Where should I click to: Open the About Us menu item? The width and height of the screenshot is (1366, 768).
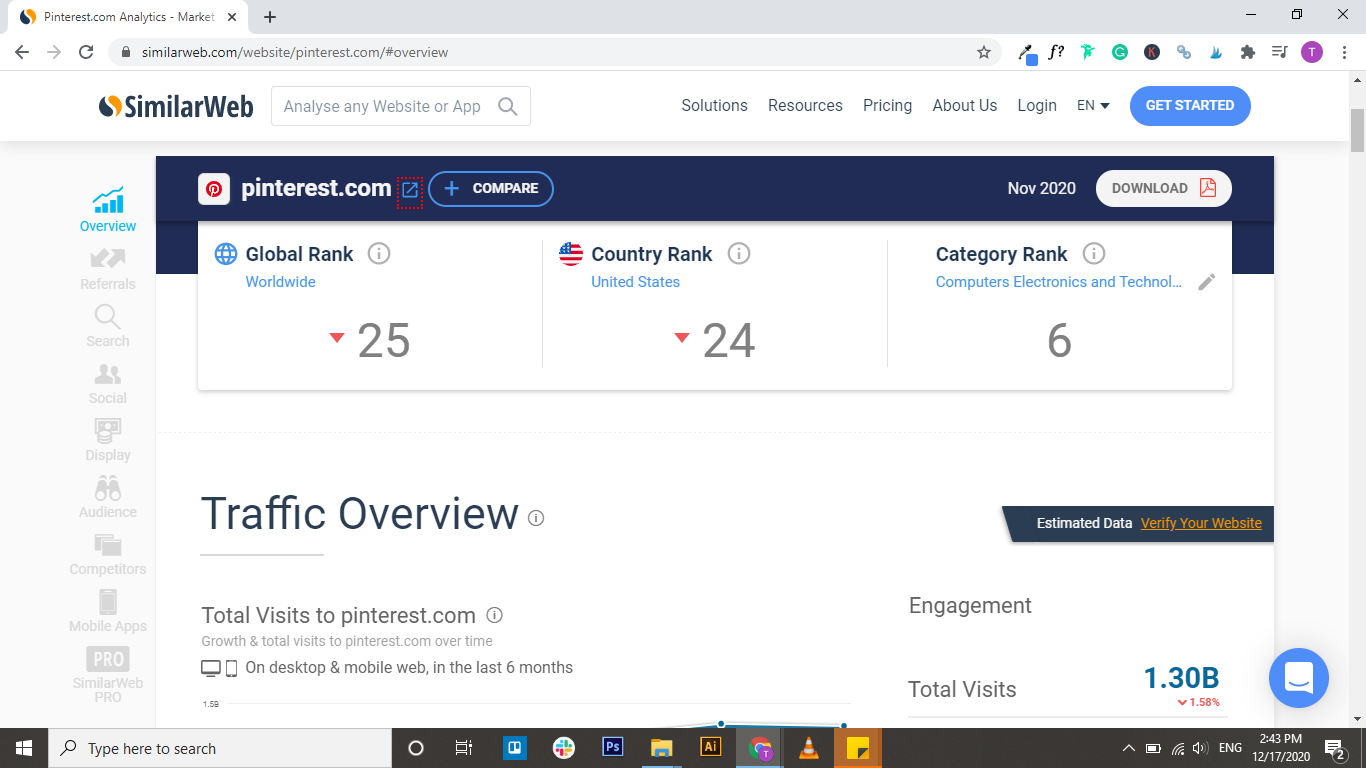click(x=965, y=106)
